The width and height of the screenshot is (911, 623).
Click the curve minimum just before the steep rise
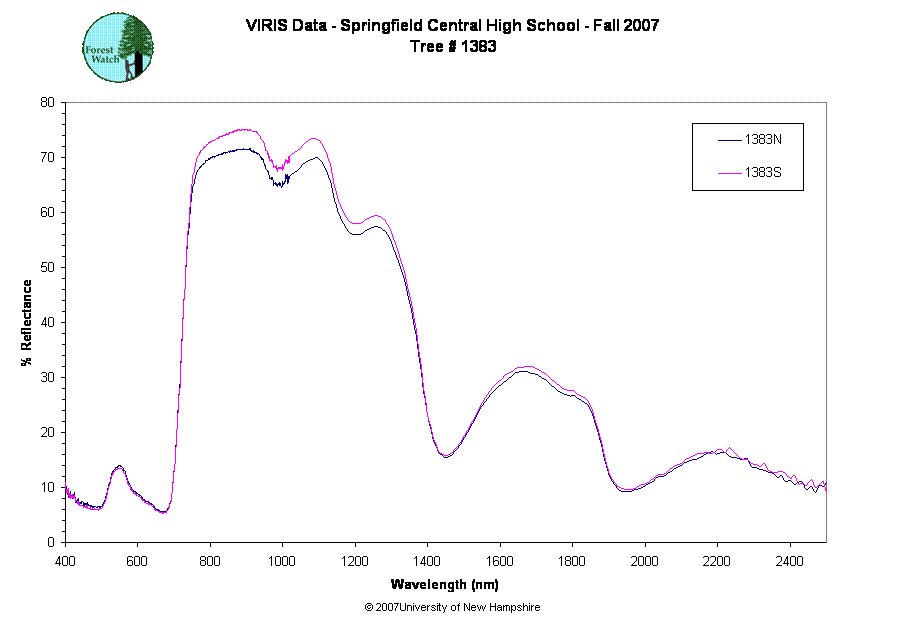(163, 512)
